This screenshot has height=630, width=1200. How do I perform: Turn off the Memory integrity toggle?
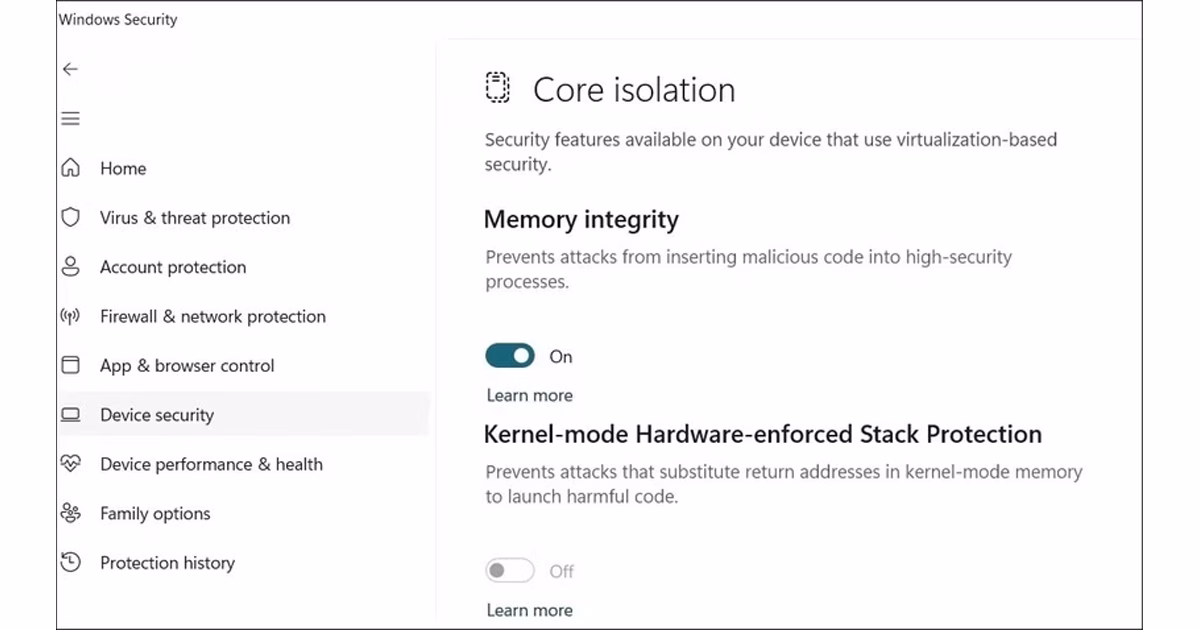[510, 356]
